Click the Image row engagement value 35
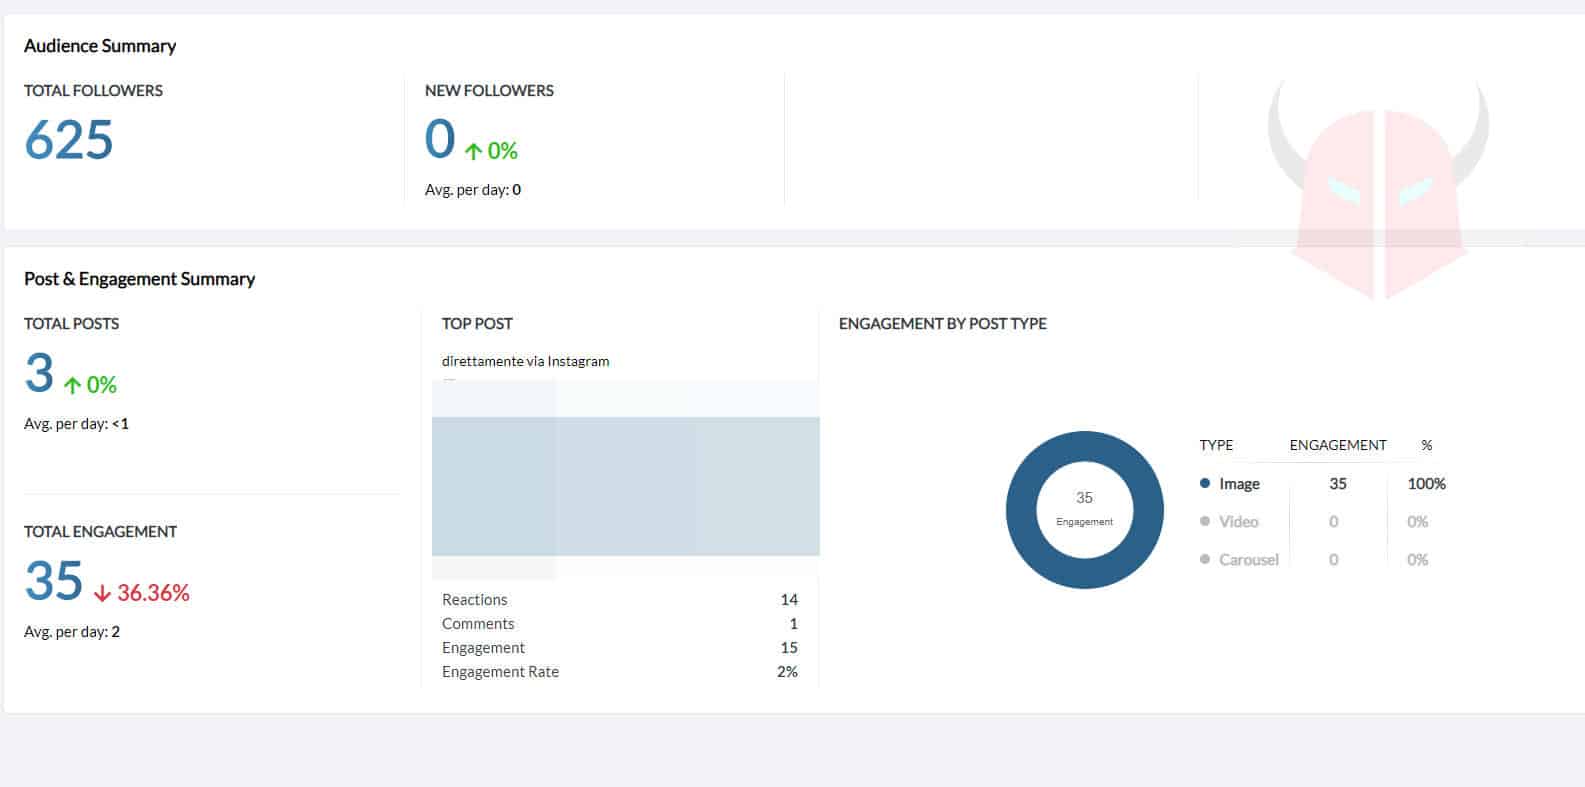The image size is (1585, 787). pos(1338,484)
